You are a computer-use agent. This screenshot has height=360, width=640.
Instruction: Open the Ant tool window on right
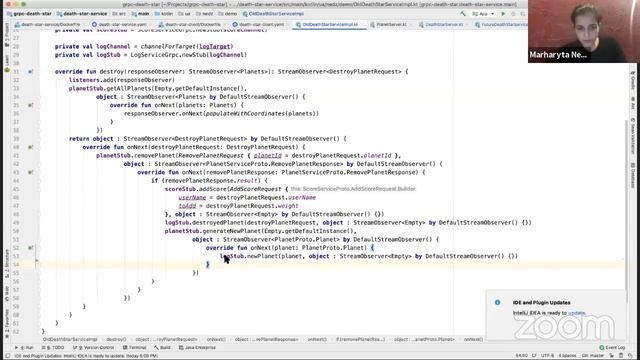pyautogui.click(x=633, y=103)
